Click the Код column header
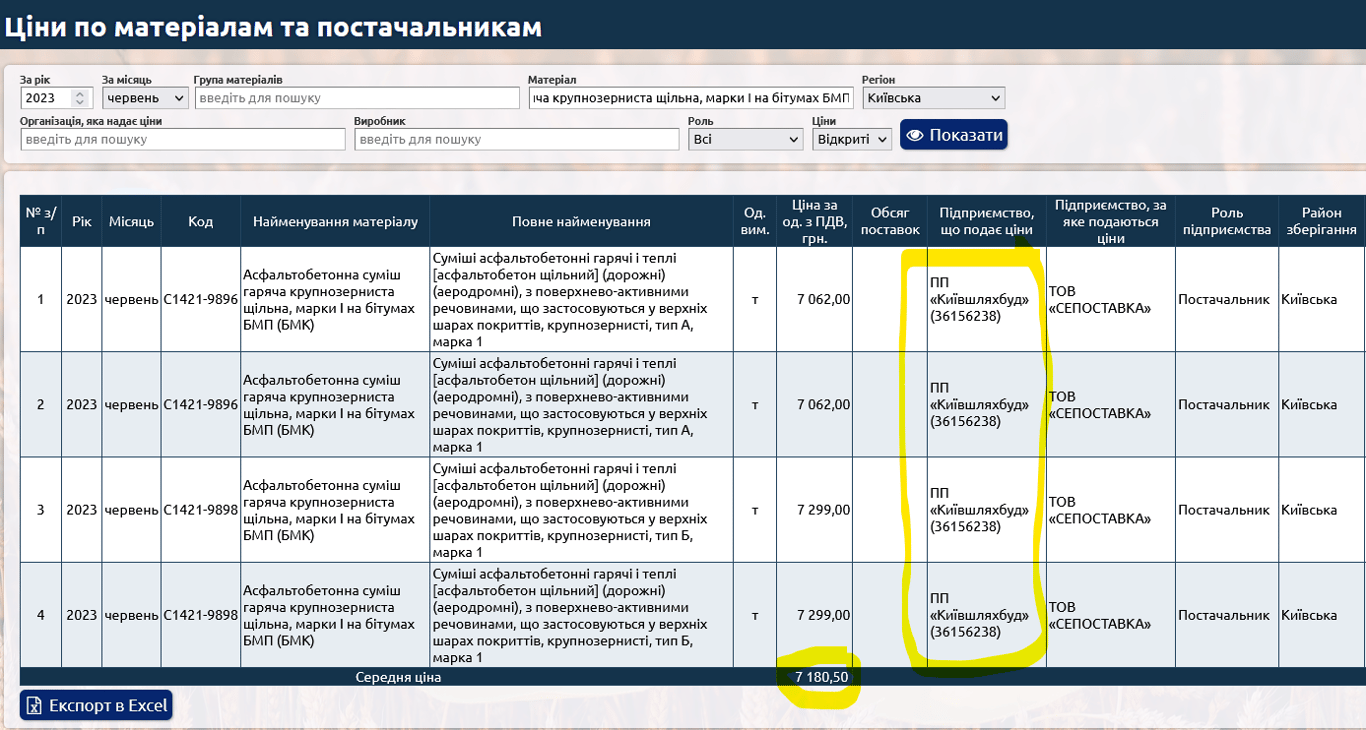The image size is (1366, 730). click(x=200, y=221)
